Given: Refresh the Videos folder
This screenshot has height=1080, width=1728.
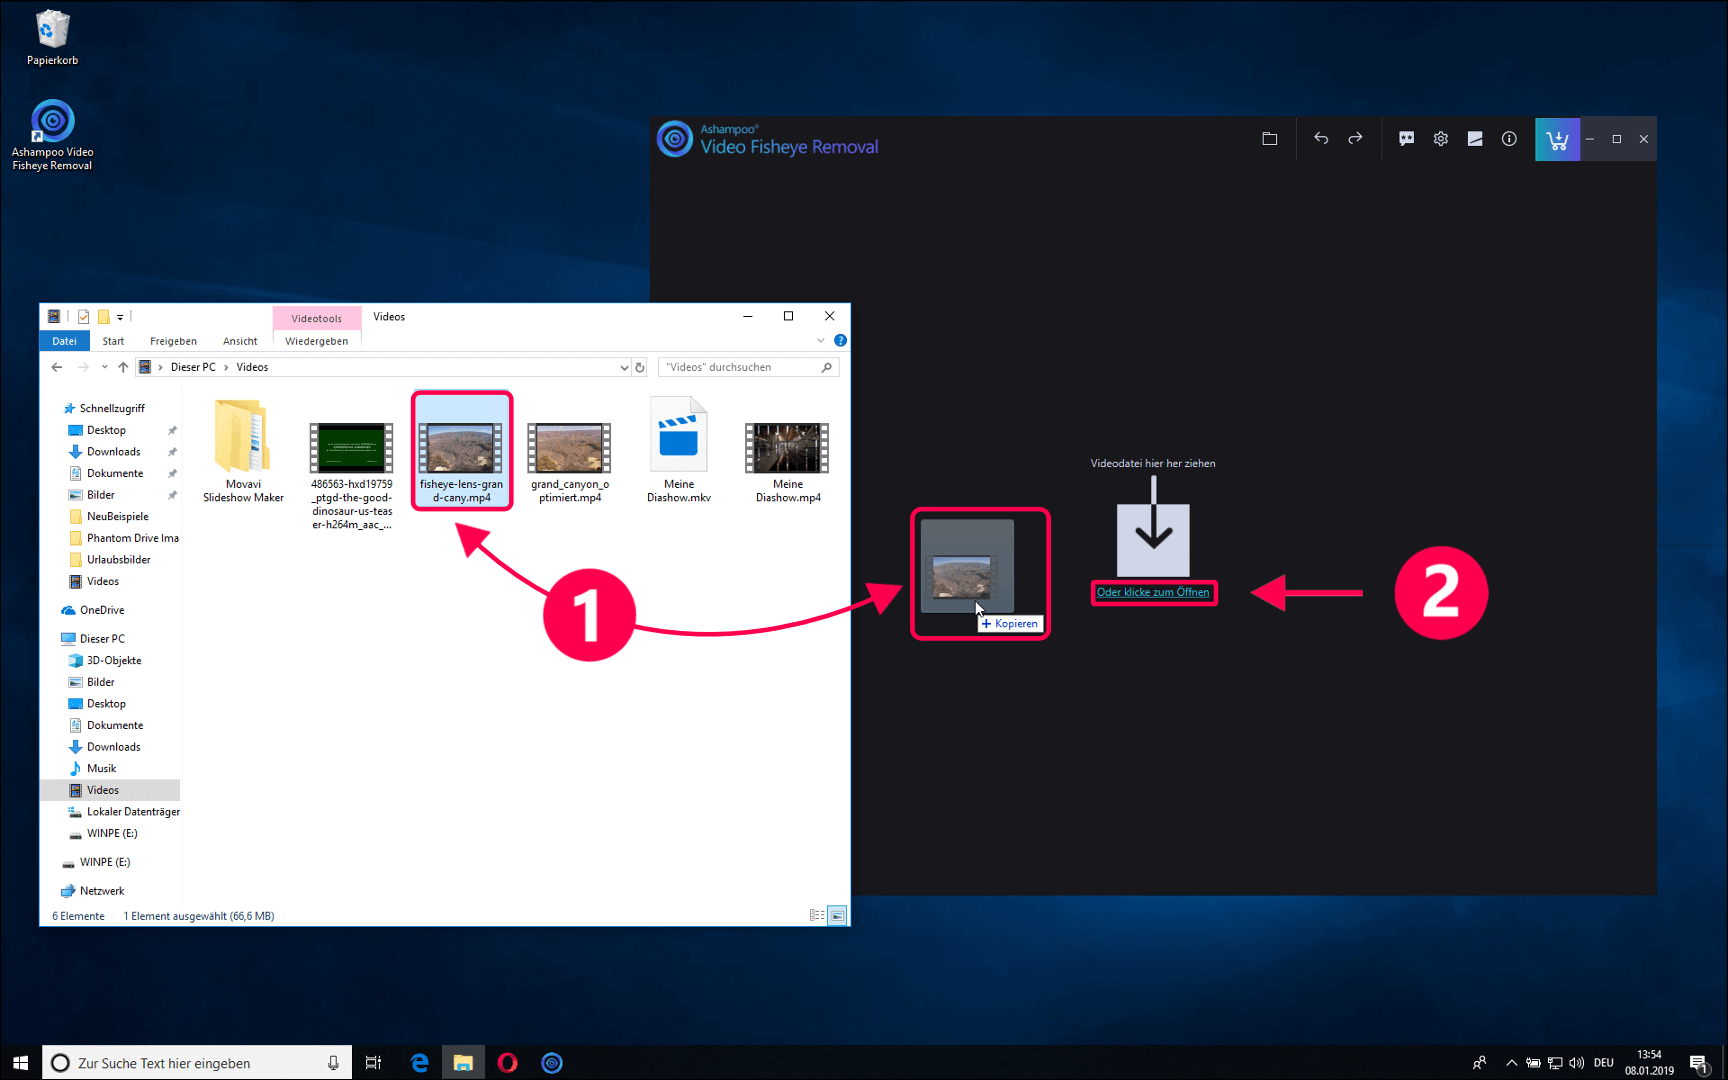Looking at the screenshot, I should click(640, 367).
